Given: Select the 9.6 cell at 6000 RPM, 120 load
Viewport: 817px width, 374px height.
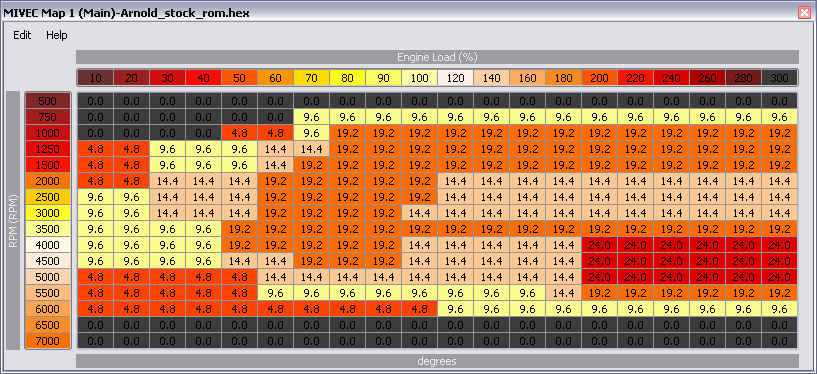Looking at the screenshot, I should click(x=455, y=309).
